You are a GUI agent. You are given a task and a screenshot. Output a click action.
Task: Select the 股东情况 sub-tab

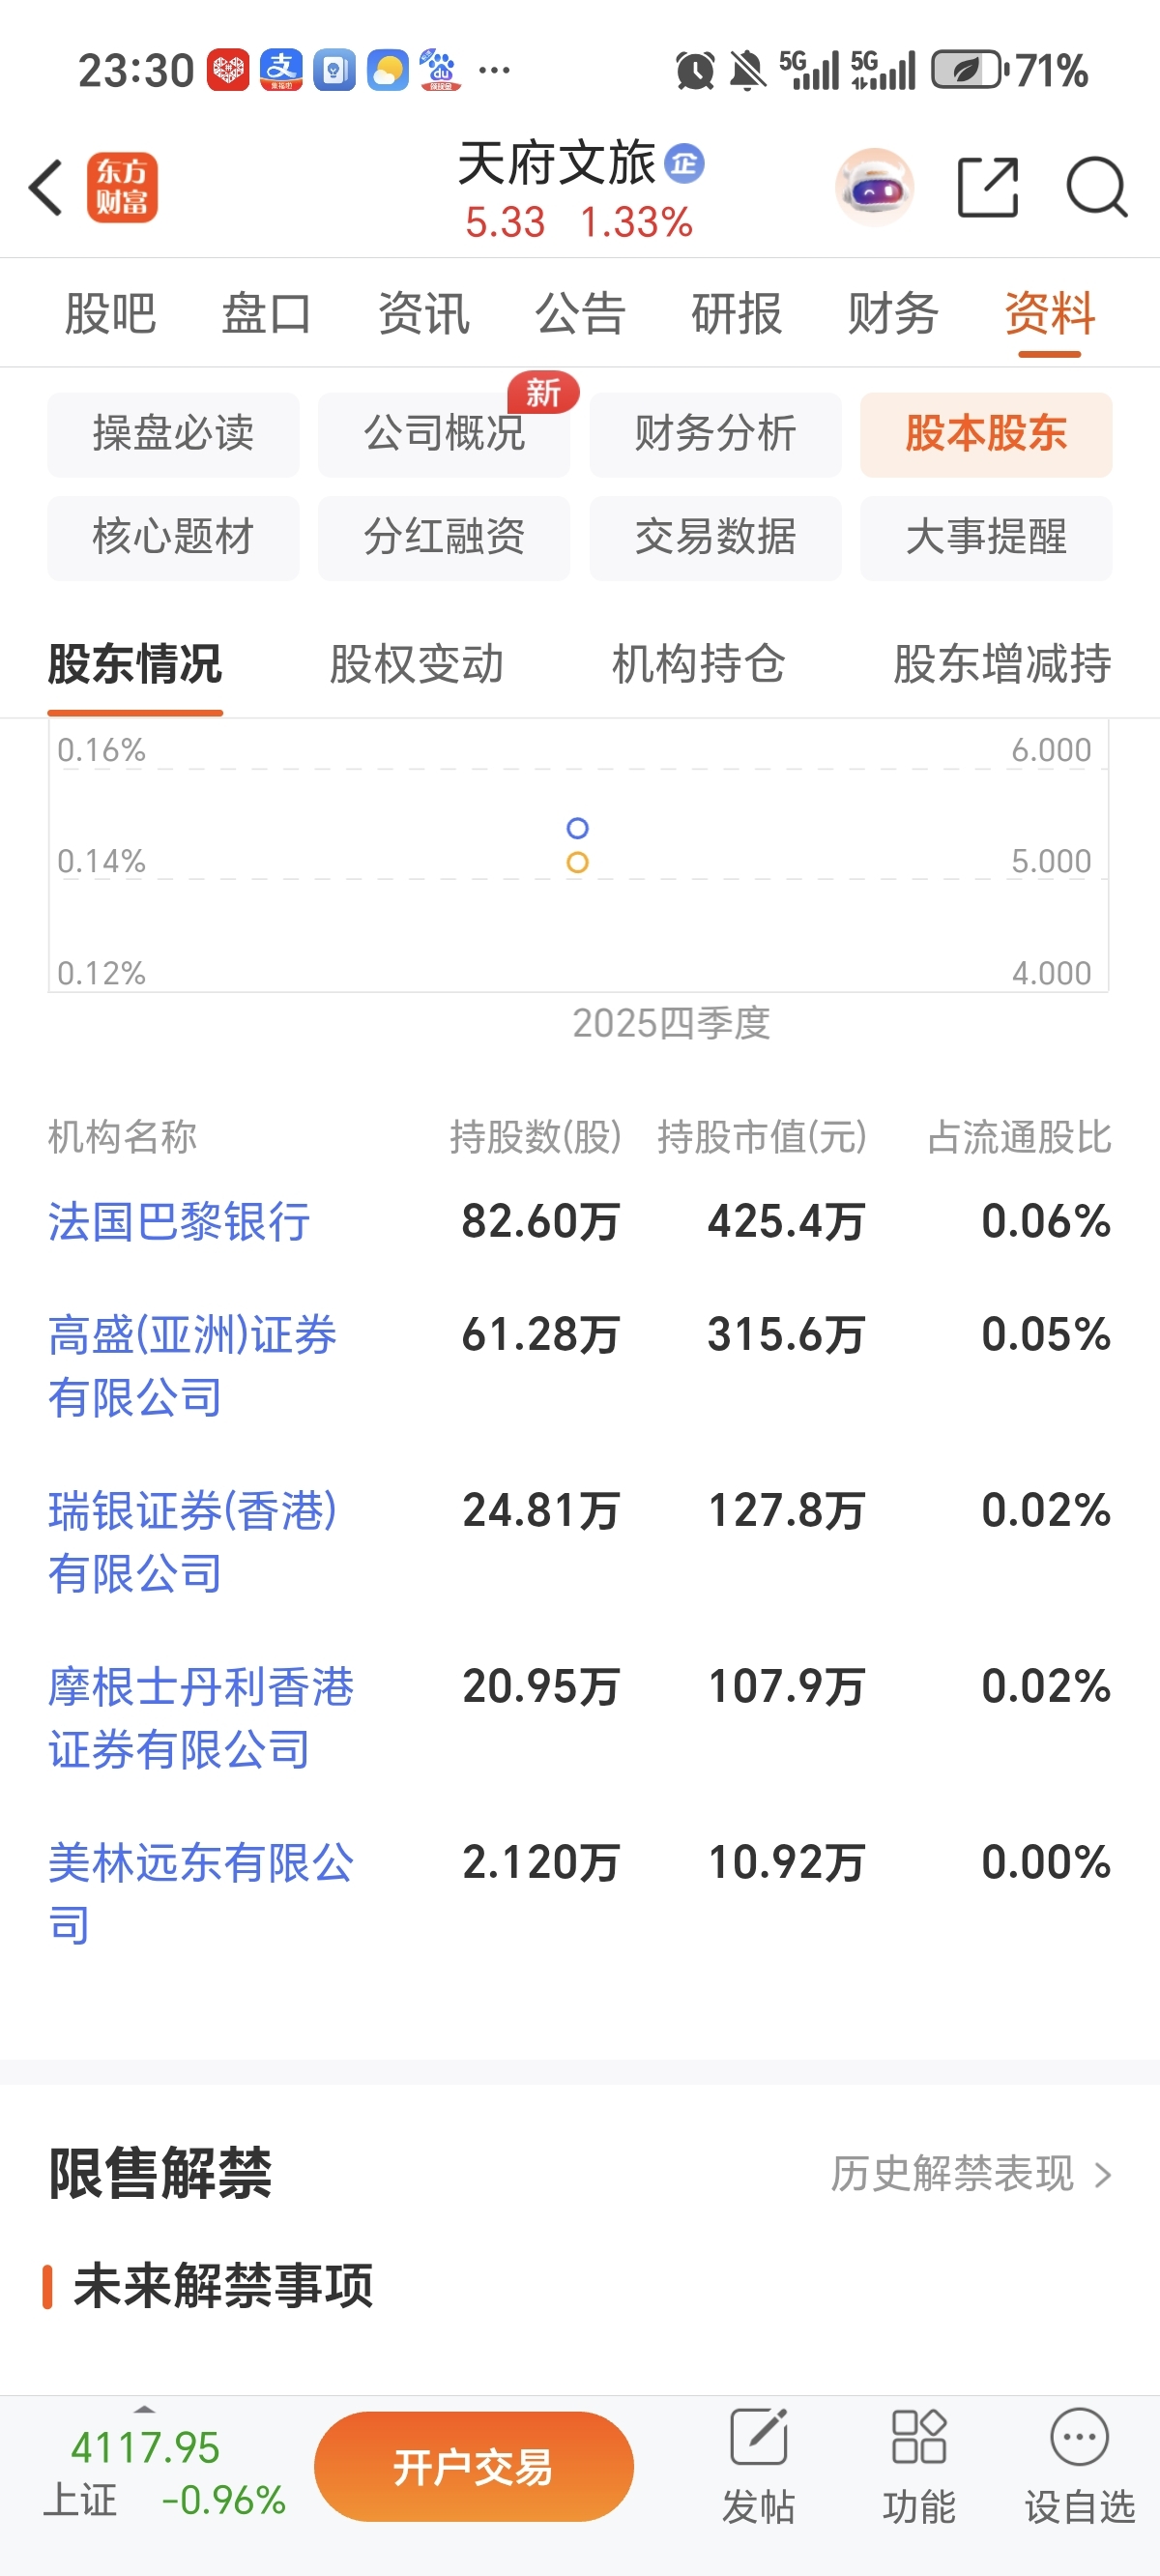(x=135, y=664)
